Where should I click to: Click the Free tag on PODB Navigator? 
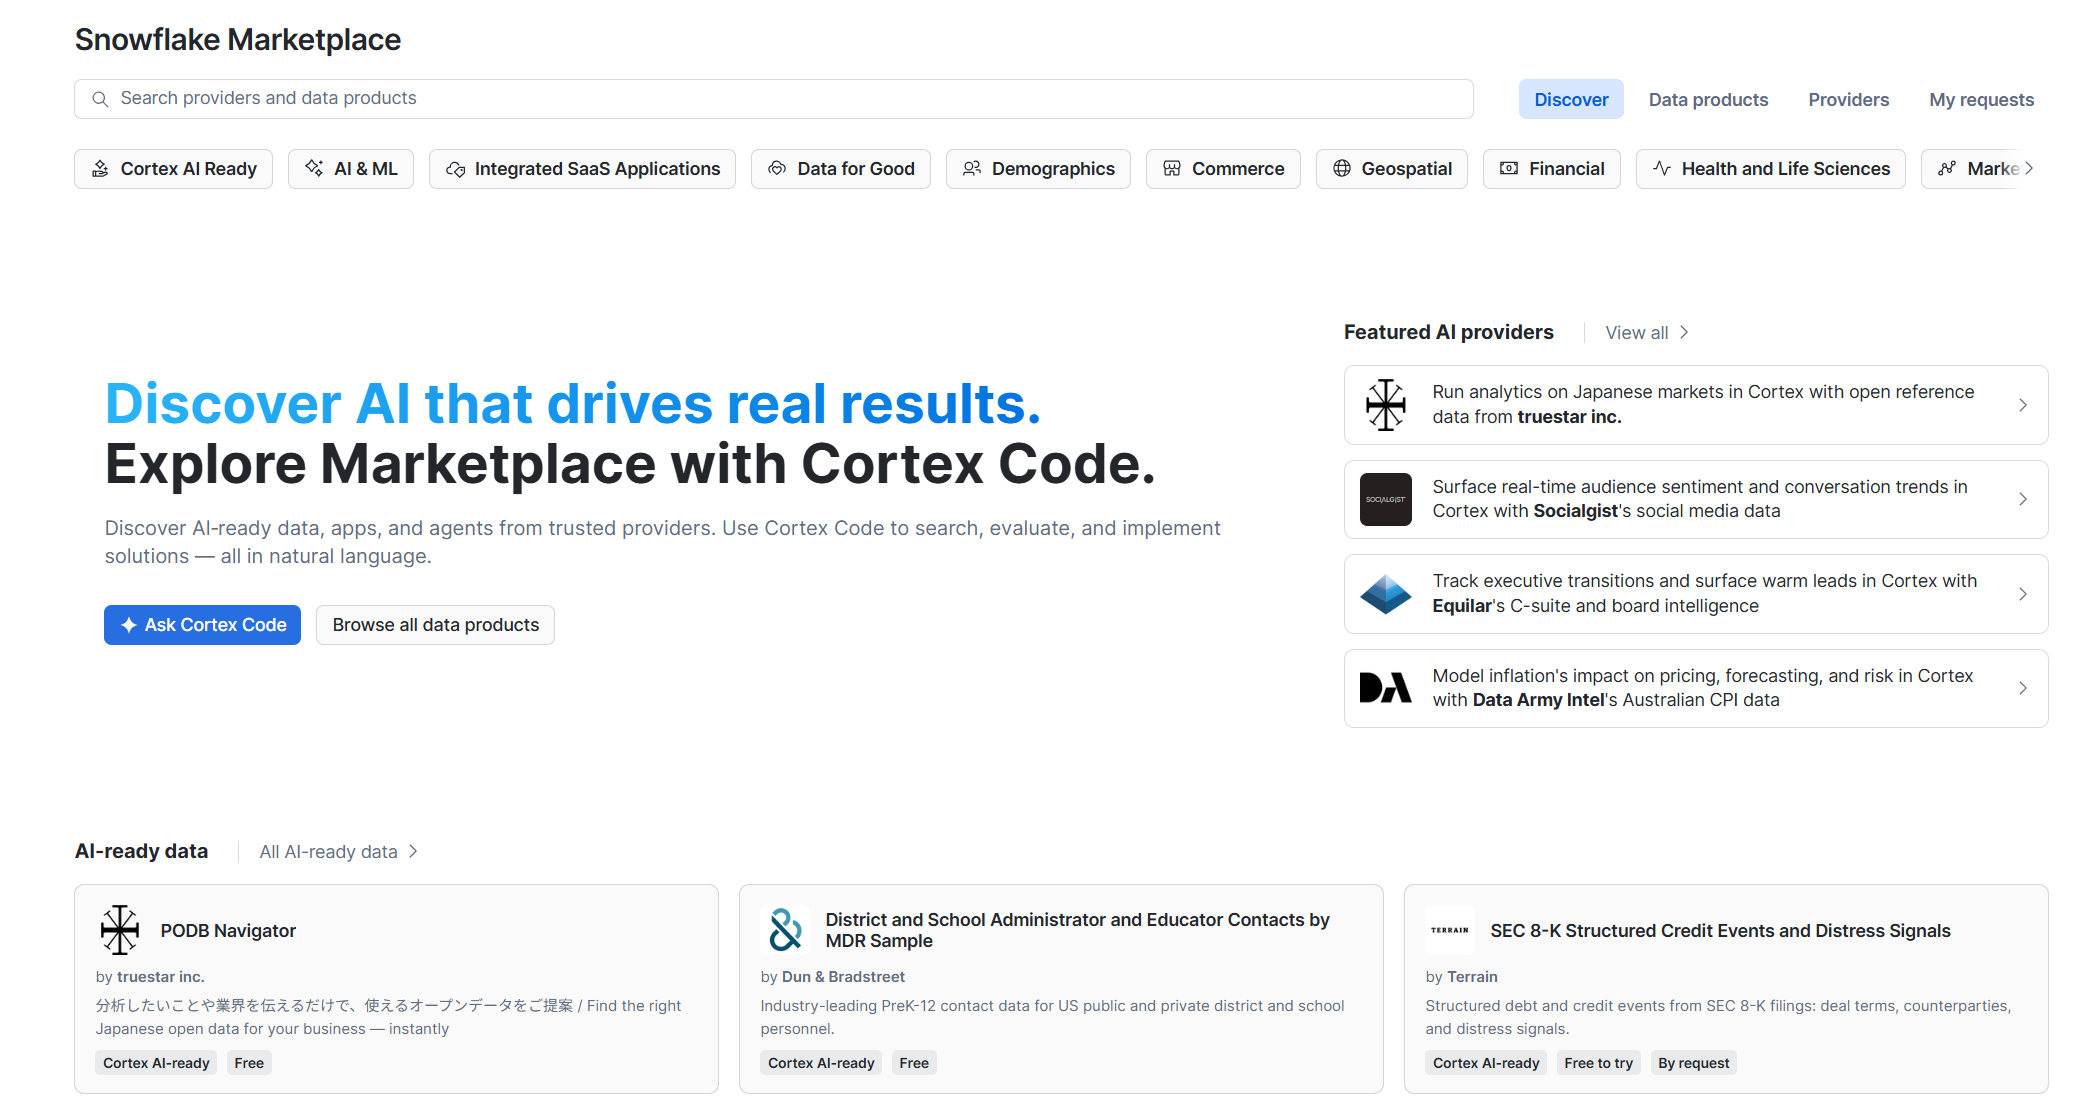pyautogui.click(x=249, y=1063)
